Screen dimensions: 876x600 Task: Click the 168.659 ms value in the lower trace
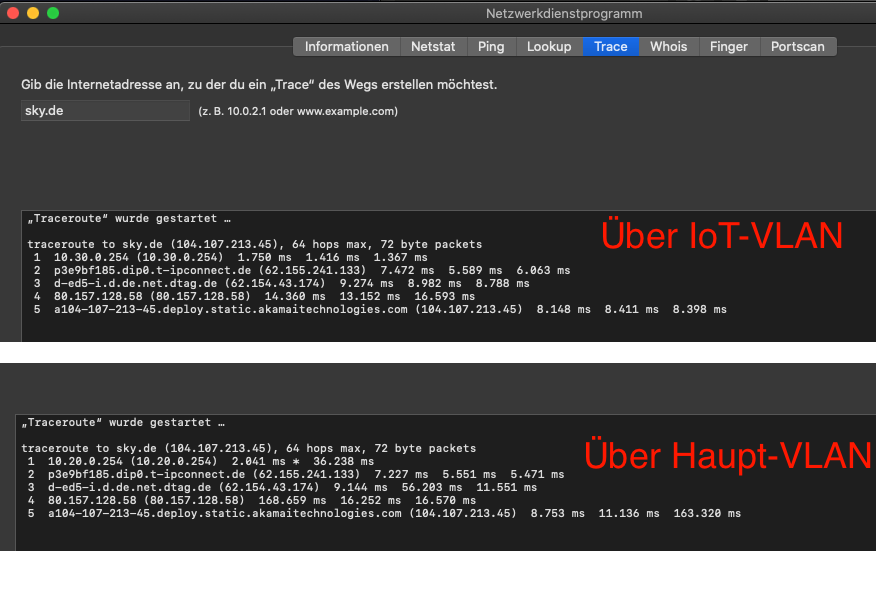tap(292, 501)
